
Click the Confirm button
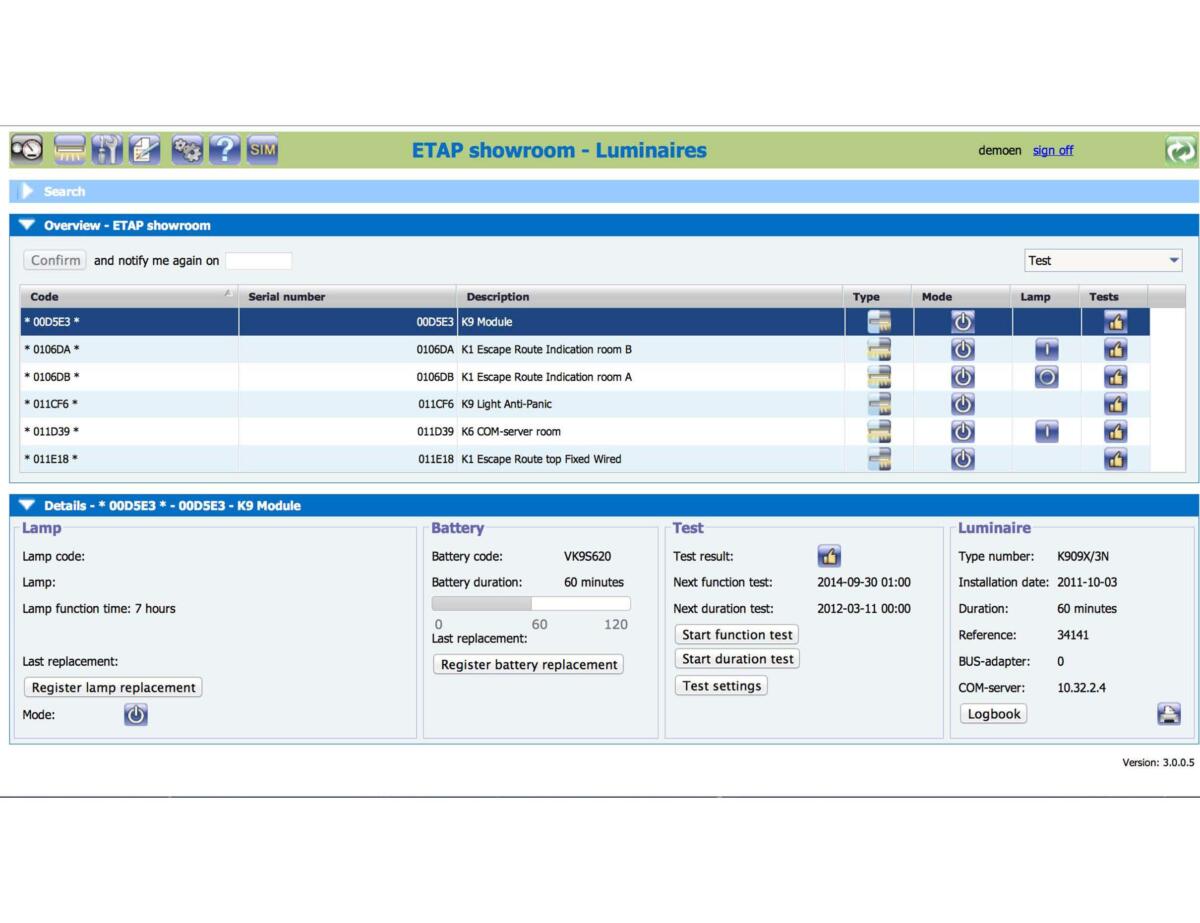[x=55, y=260]
